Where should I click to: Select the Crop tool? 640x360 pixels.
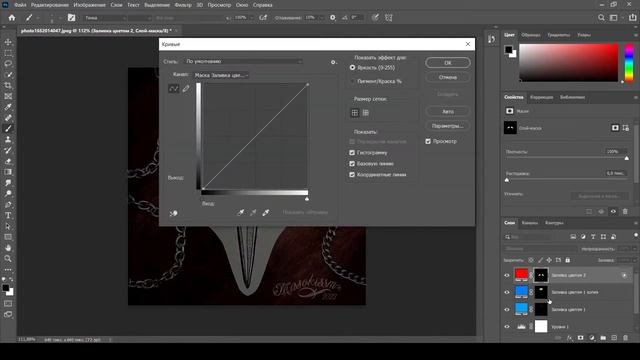pos(8,85)
